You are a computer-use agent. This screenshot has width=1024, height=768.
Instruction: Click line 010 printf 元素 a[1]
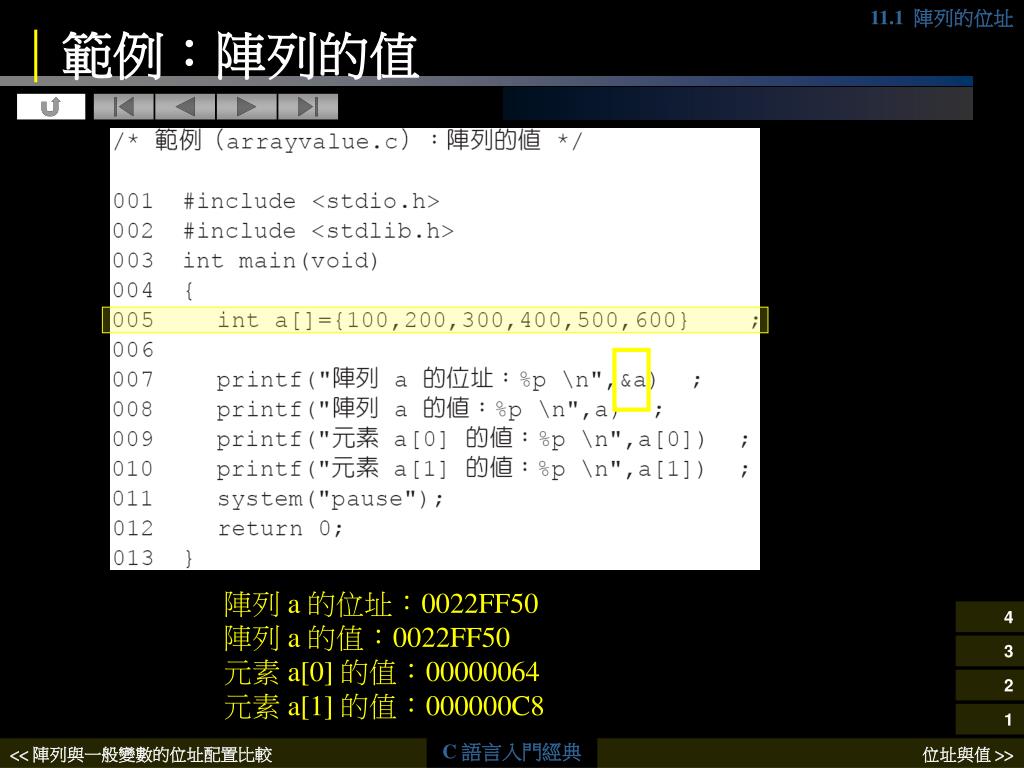pyautogui.click(x=431, y=469)
